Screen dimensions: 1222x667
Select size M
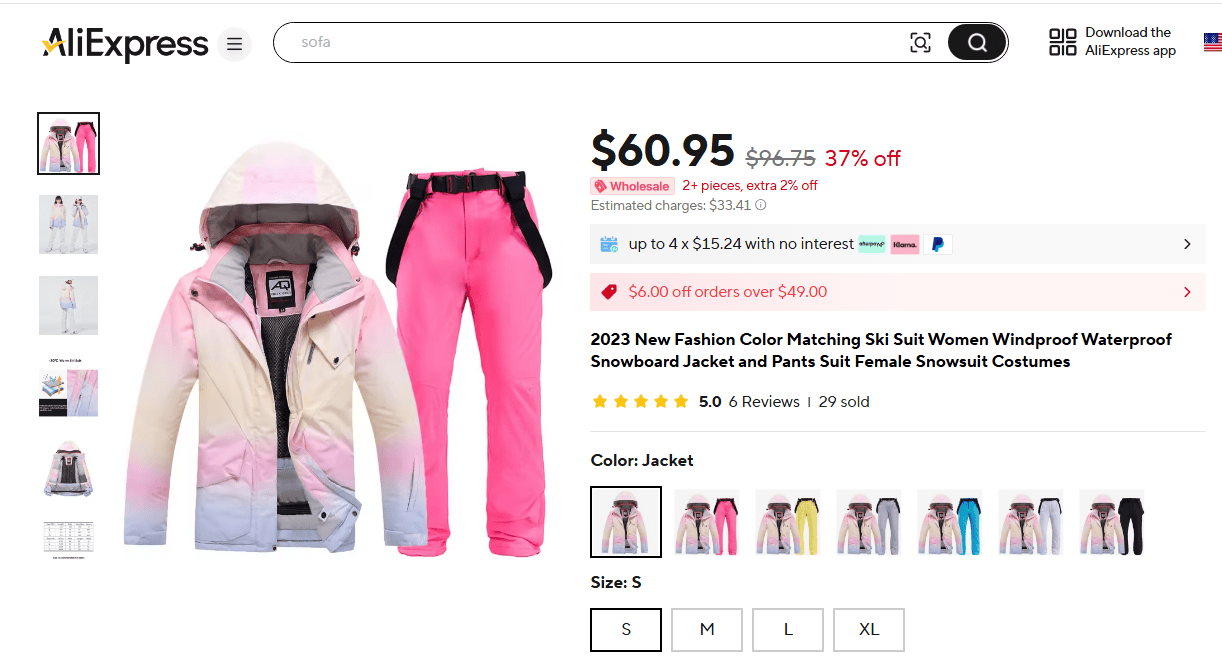tap(707, 630)
